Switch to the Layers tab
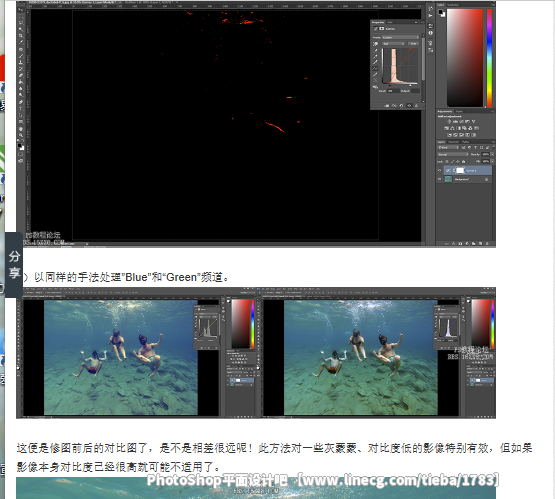This screenshot has width=555, height=499. 442,142
